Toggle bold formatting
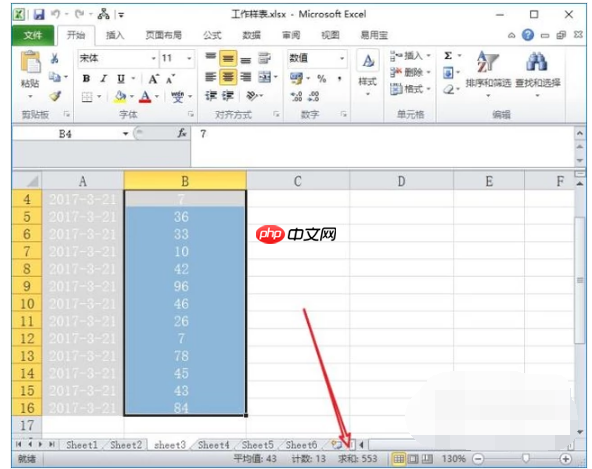 coord(86,79)
